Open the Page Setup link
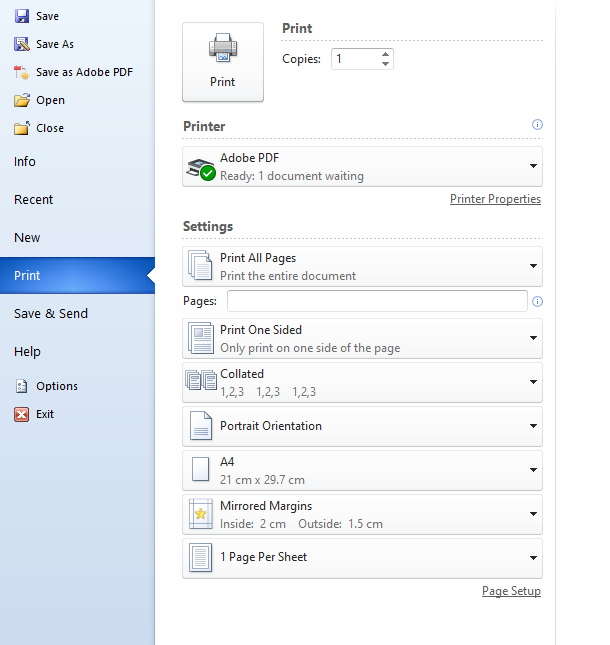The width and height of the screenshot is (610, 645). click(x=511, y=591)
